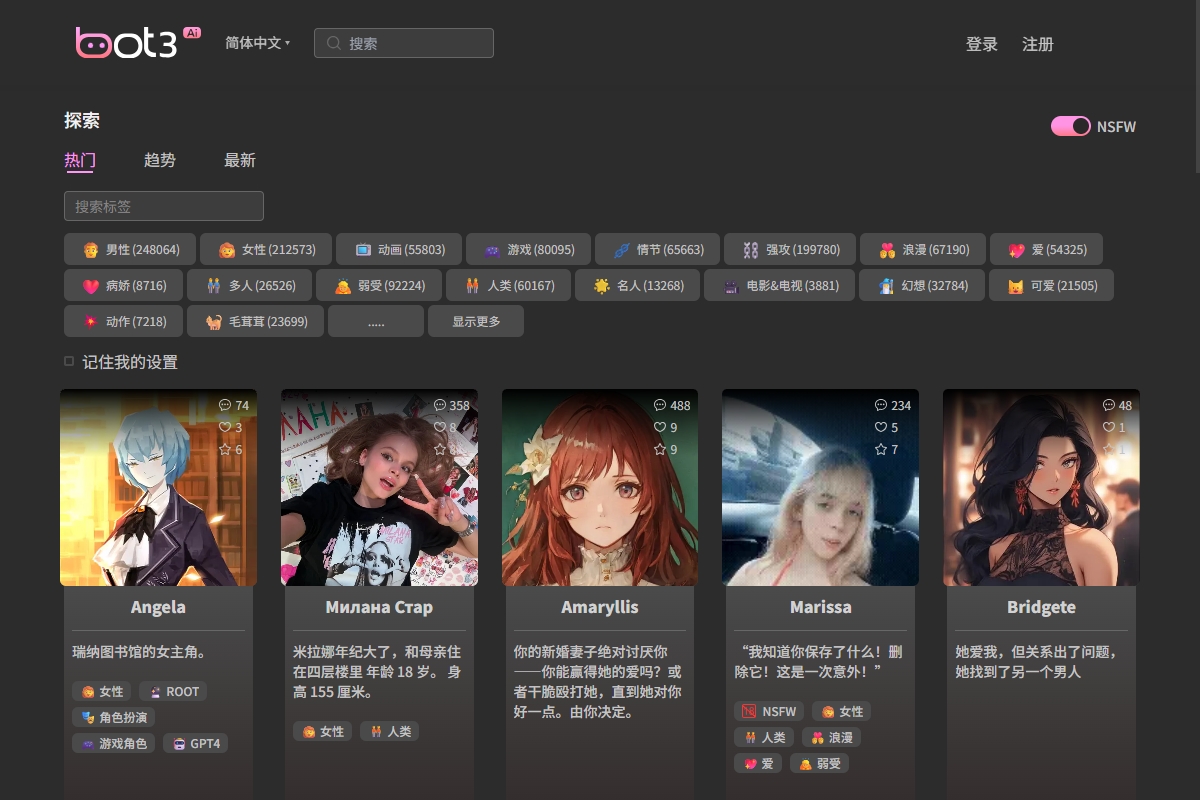Click the GPT4 tag on Angela's card
This screenshot has width=1200, height=800.
pos(196,743)
